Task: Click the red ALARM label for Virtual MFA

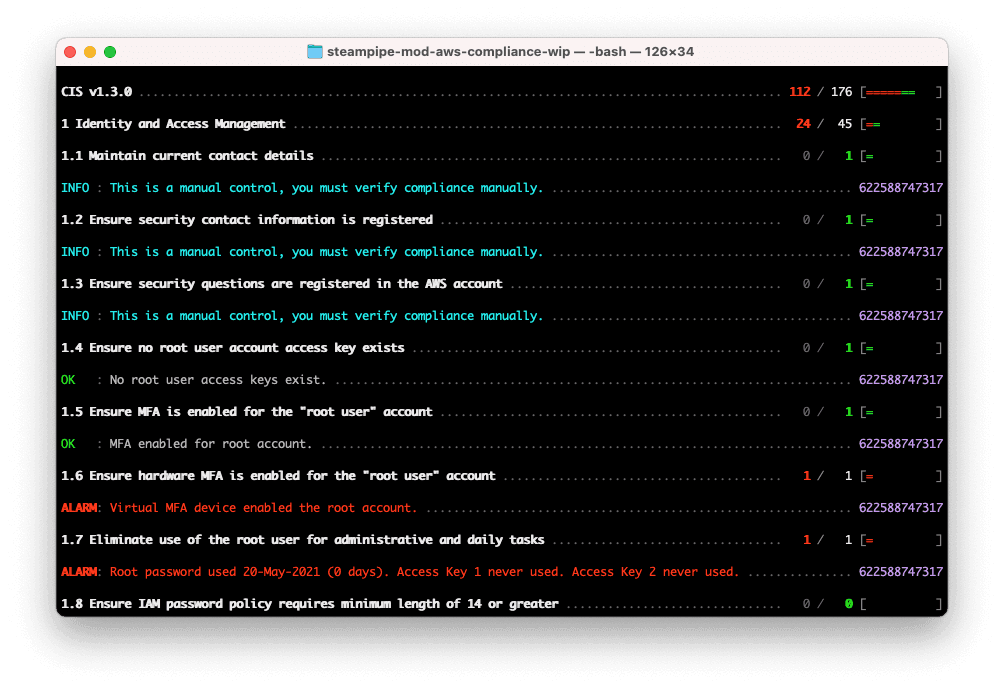Action: [79, 508]
